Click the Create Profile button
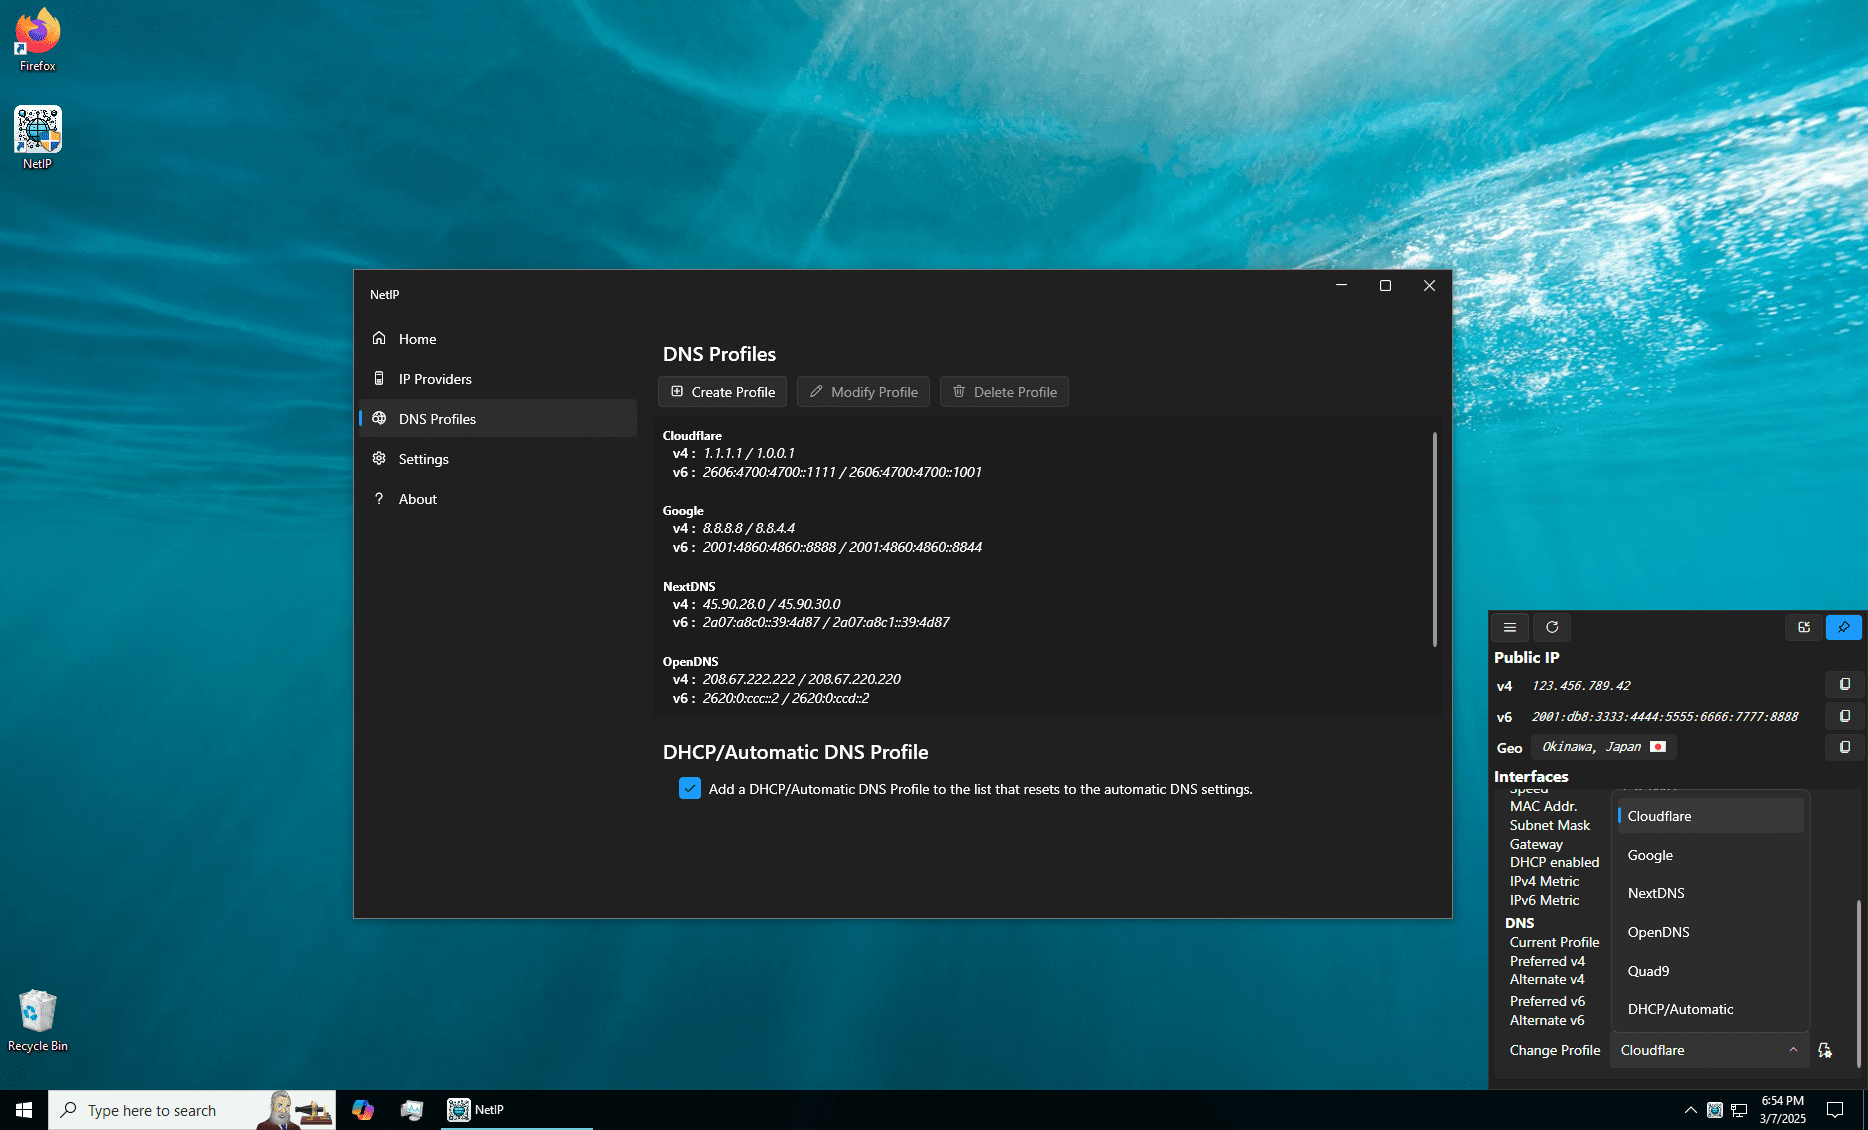The height and width of the screenshot is (1130, 1868). click(x=722, y=392)
